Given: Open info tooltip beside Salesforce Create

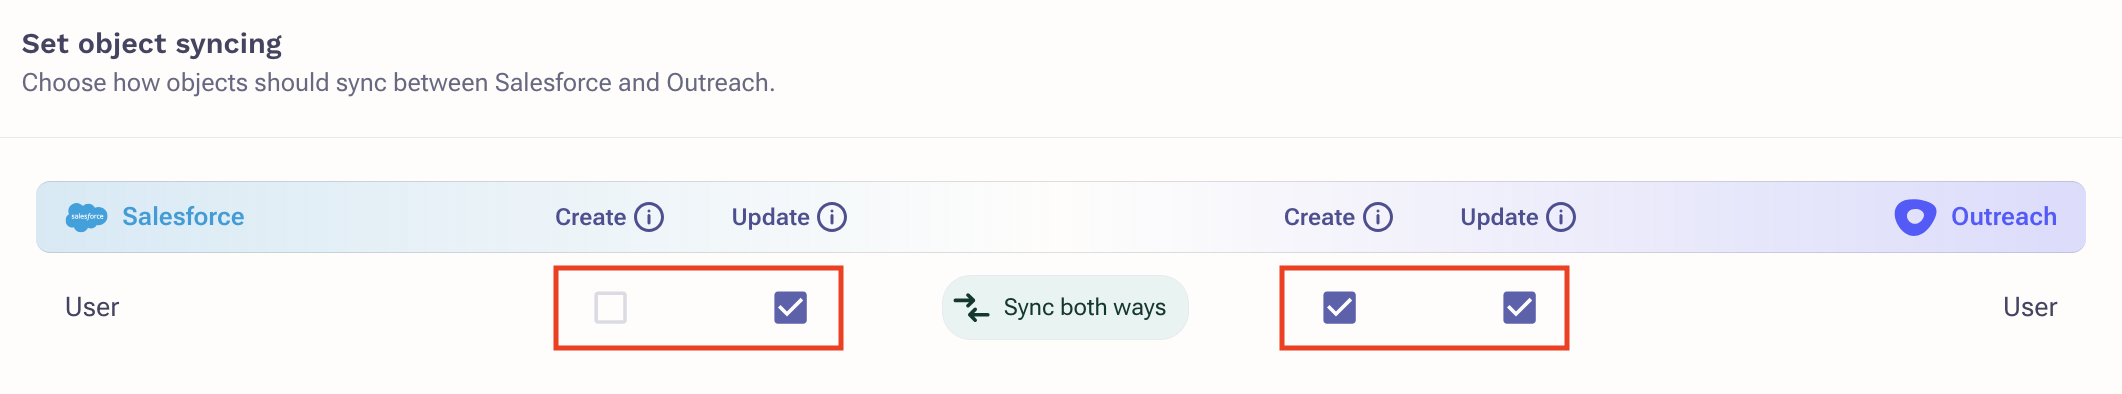Looking at the screenshot, I should [649, 217].
